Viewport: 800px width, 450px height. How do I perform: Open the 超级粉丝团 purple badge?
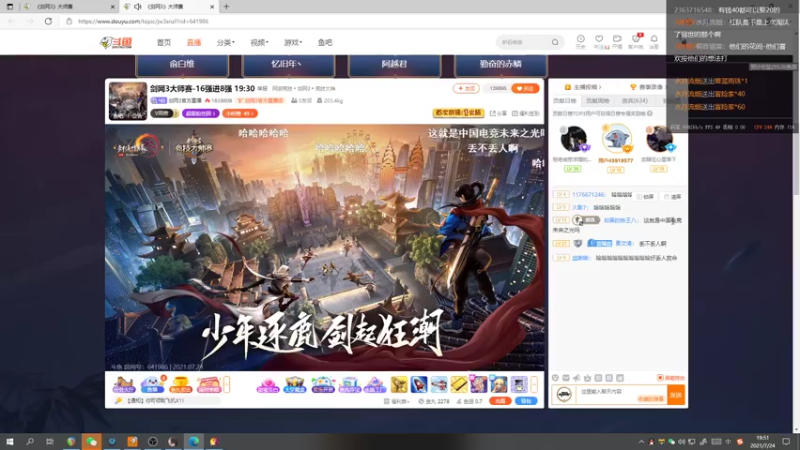[x=201, y=113]
